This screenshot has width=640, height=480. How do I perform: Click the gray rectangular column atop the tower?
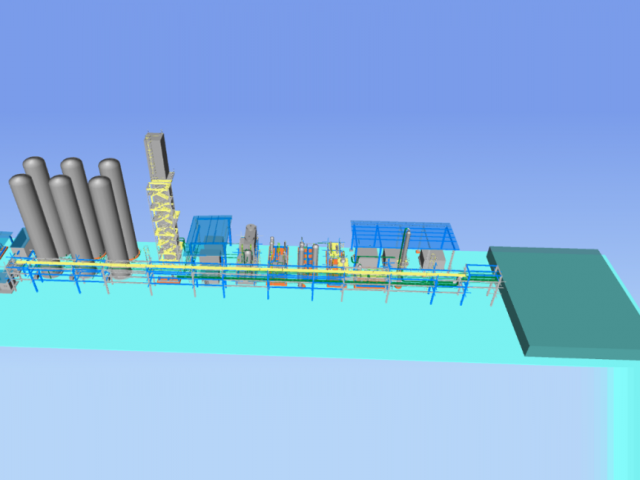coord(156,156)
